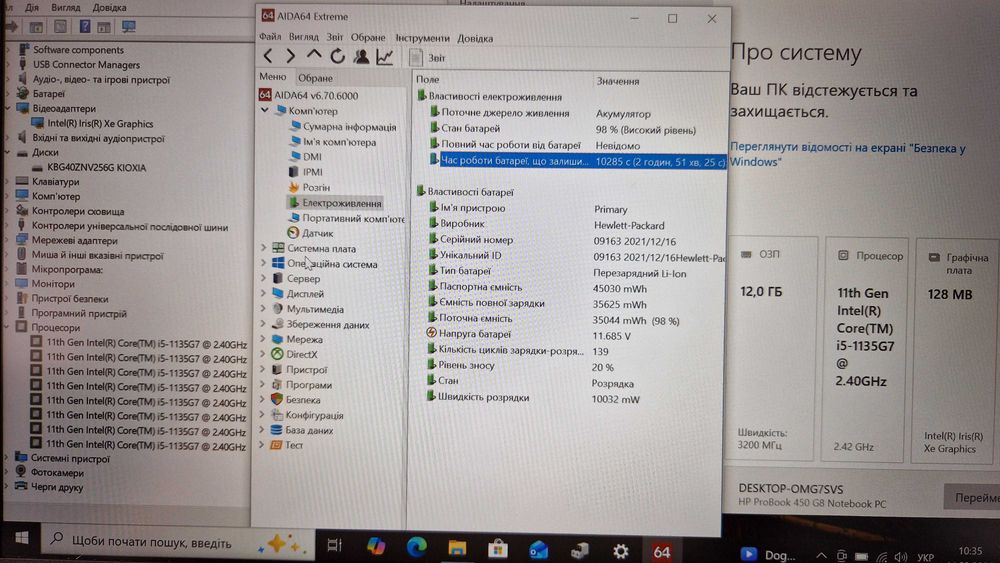Click AIDA64 icon on the taskbar
1000x563 pixels.
(x=661, y=552)
